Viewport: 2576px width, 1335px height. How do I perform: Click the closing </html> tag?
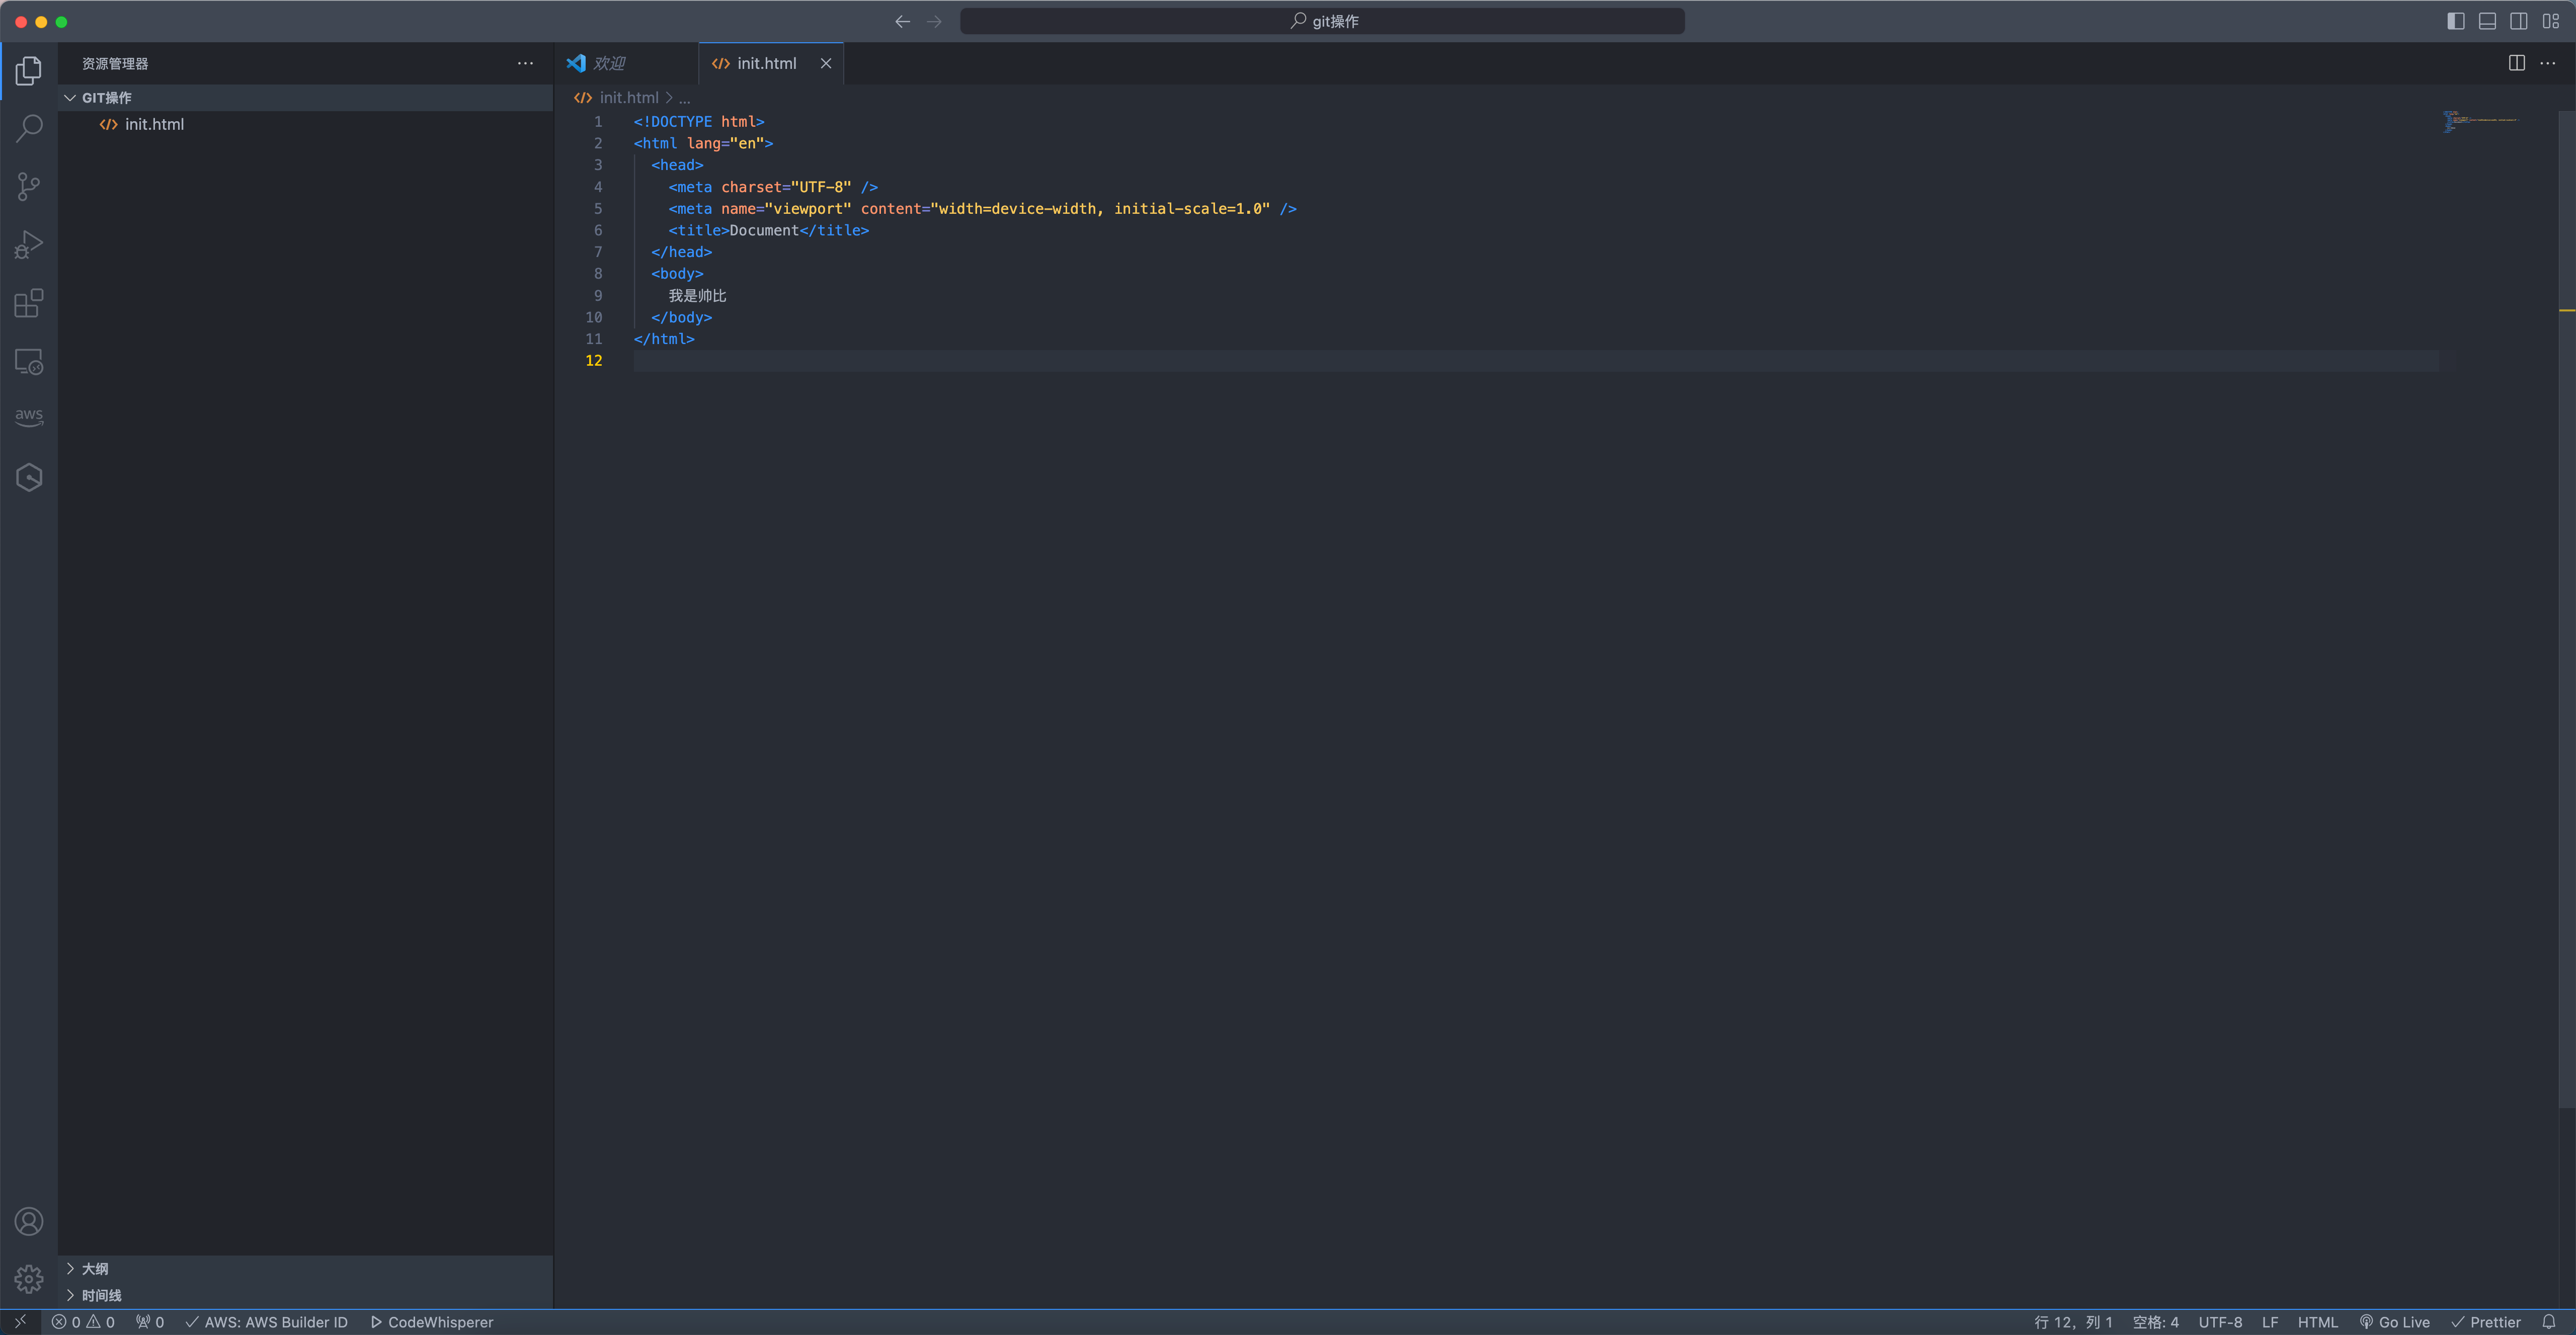coord(664,339)
